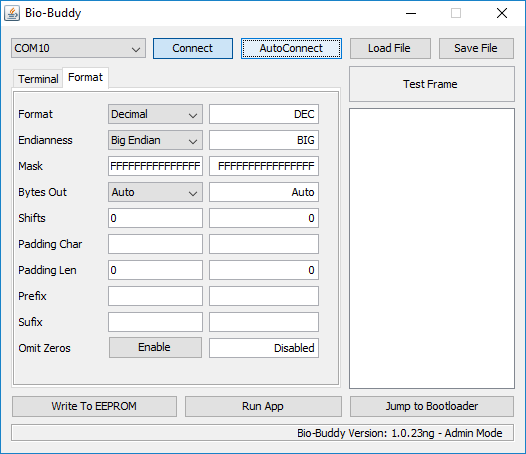This screenshot has width=526, height=454.
Task: Click the Run App button
Action: point(263,406)
